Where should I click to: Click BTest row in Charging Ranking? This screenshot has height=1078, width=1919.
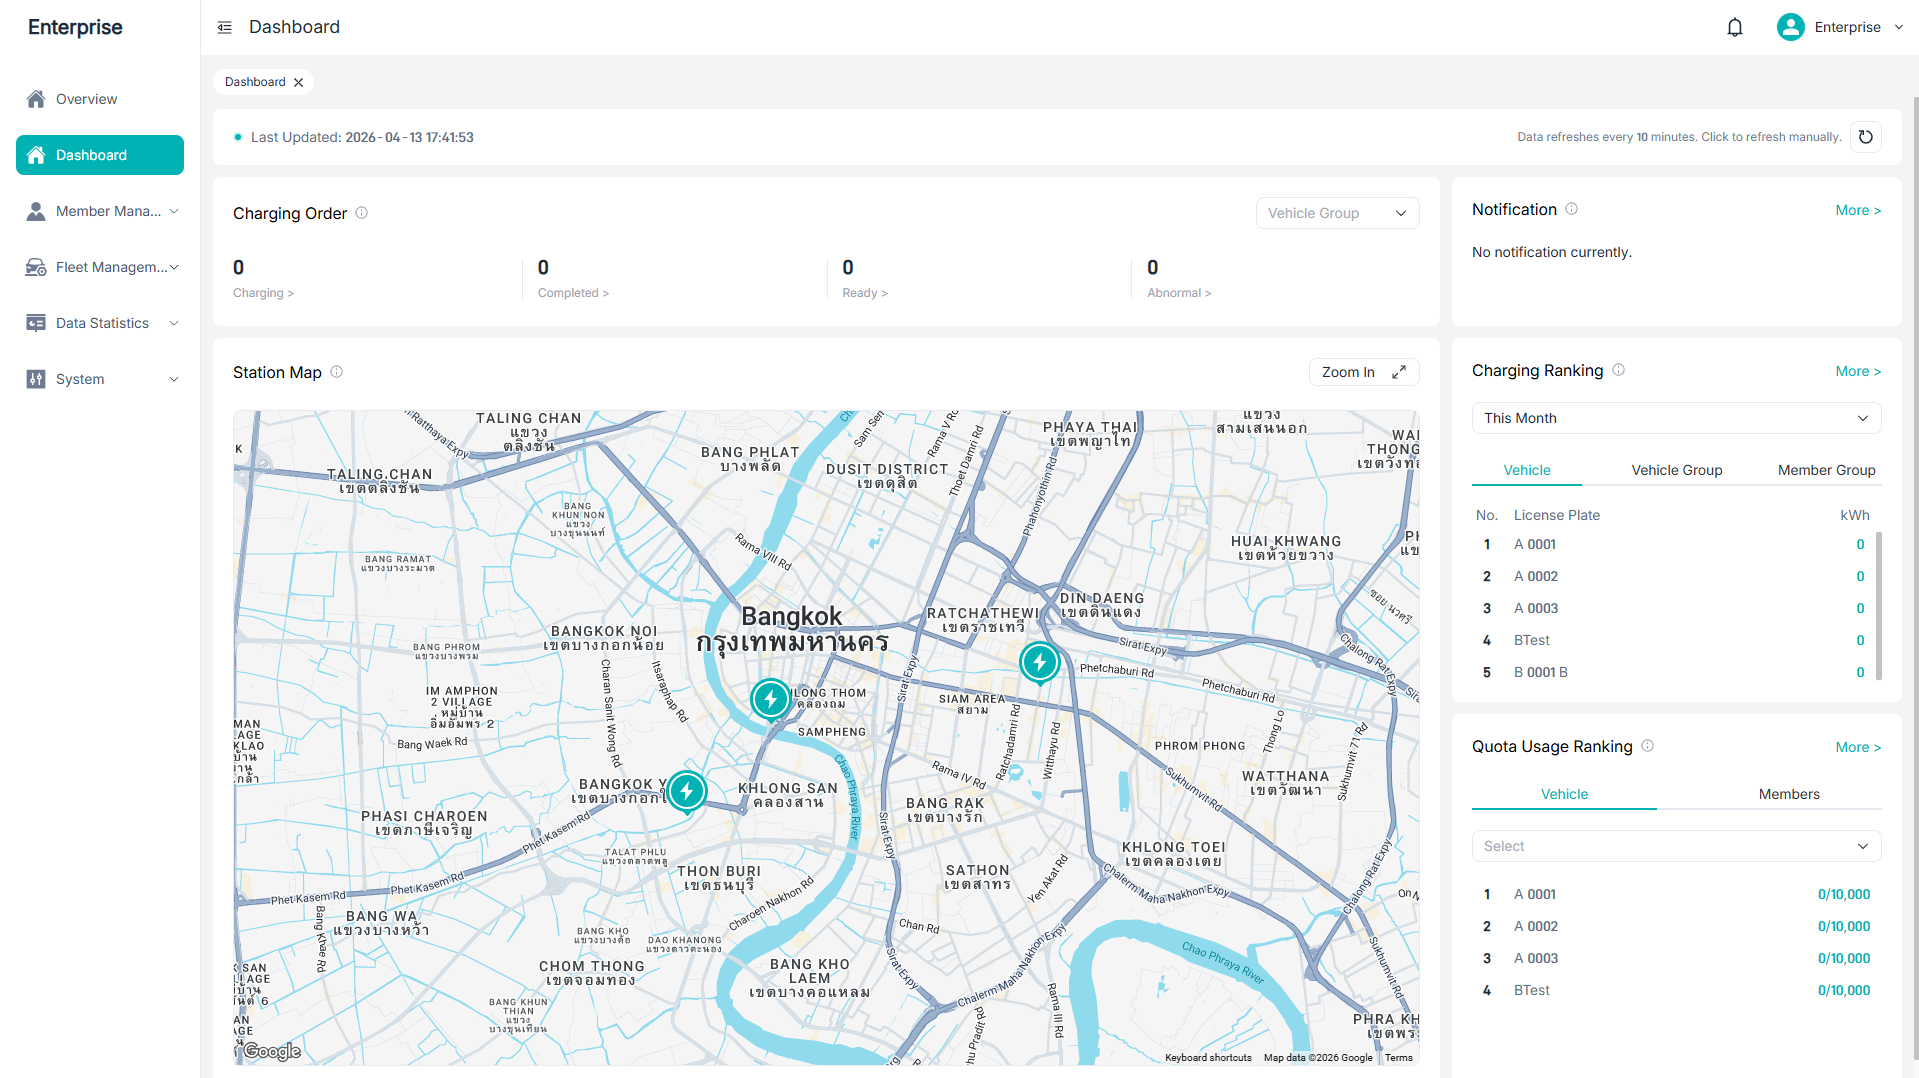pyautogui.click(x=1676, y=640)
